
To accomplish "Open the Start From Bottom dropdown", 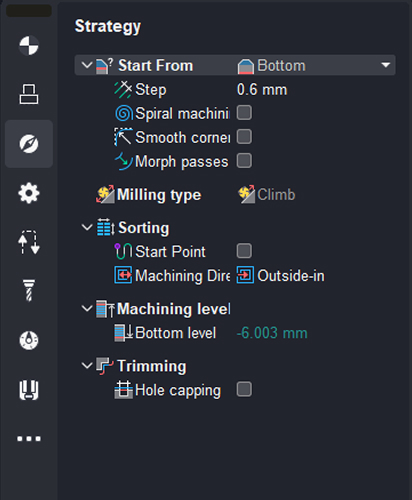I will click(316, 65).
